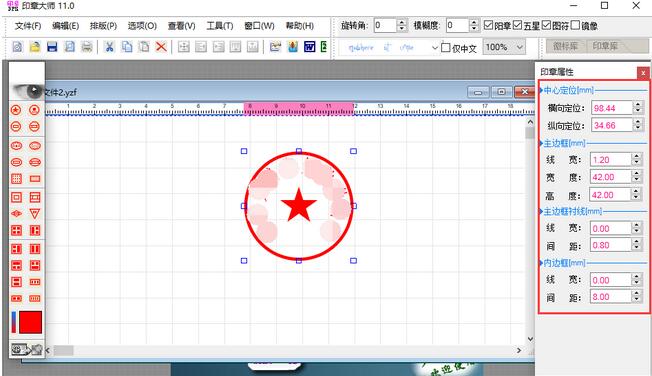Click the Save floppy disk icon
652x376 pixels.
tap(52, 47)
